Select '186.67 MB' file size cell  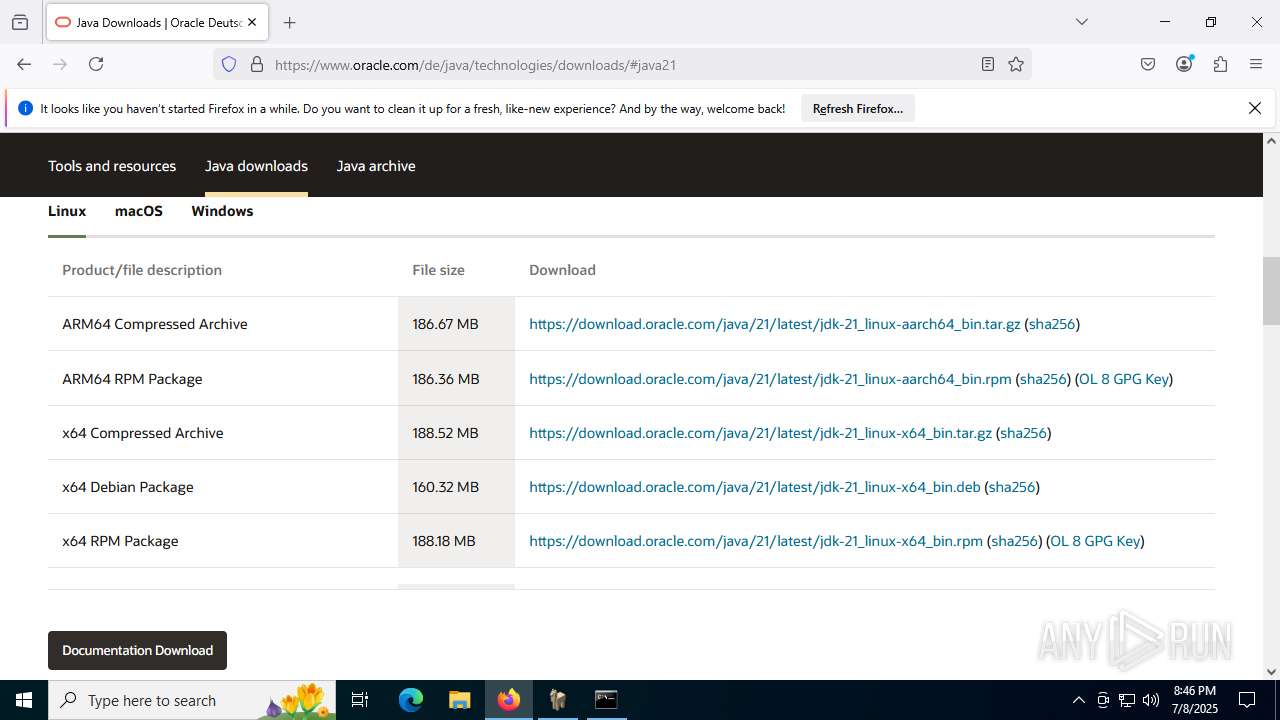point(456,324)
